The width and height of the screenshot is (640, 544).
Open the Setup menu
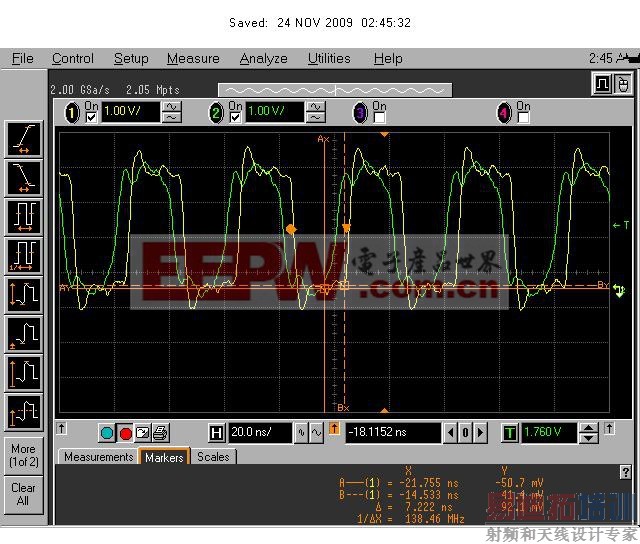[x=131, y=59]
